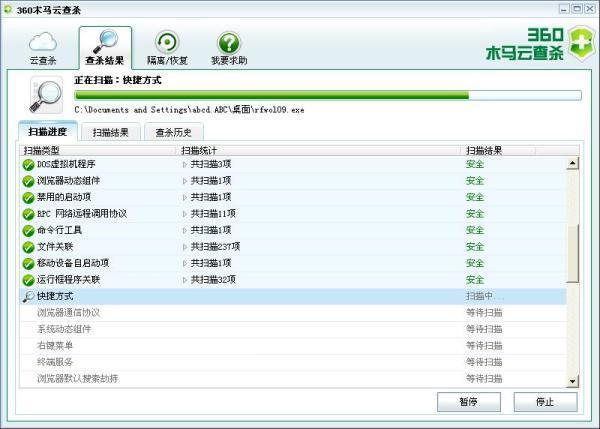Click the 扫描类型 column header

(x=98, y=150)
